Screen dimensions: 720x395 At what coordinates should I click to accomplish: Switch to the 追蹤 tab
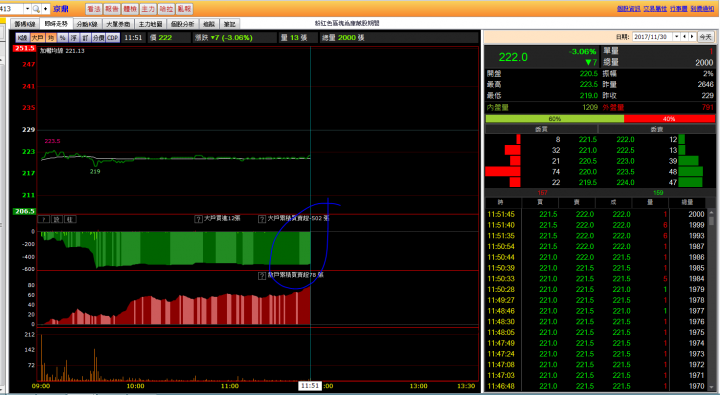pos(209,24)
